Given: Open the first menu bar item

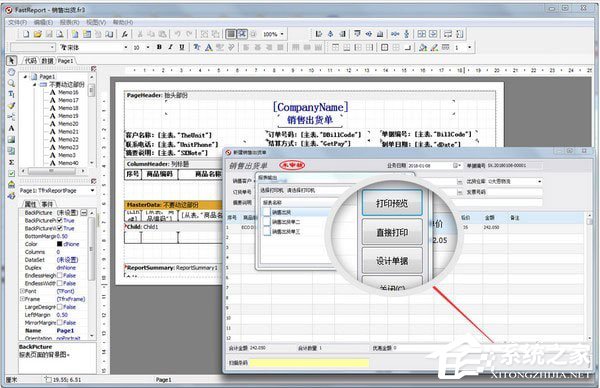Looking at the screenshot, I should point(18,23).
